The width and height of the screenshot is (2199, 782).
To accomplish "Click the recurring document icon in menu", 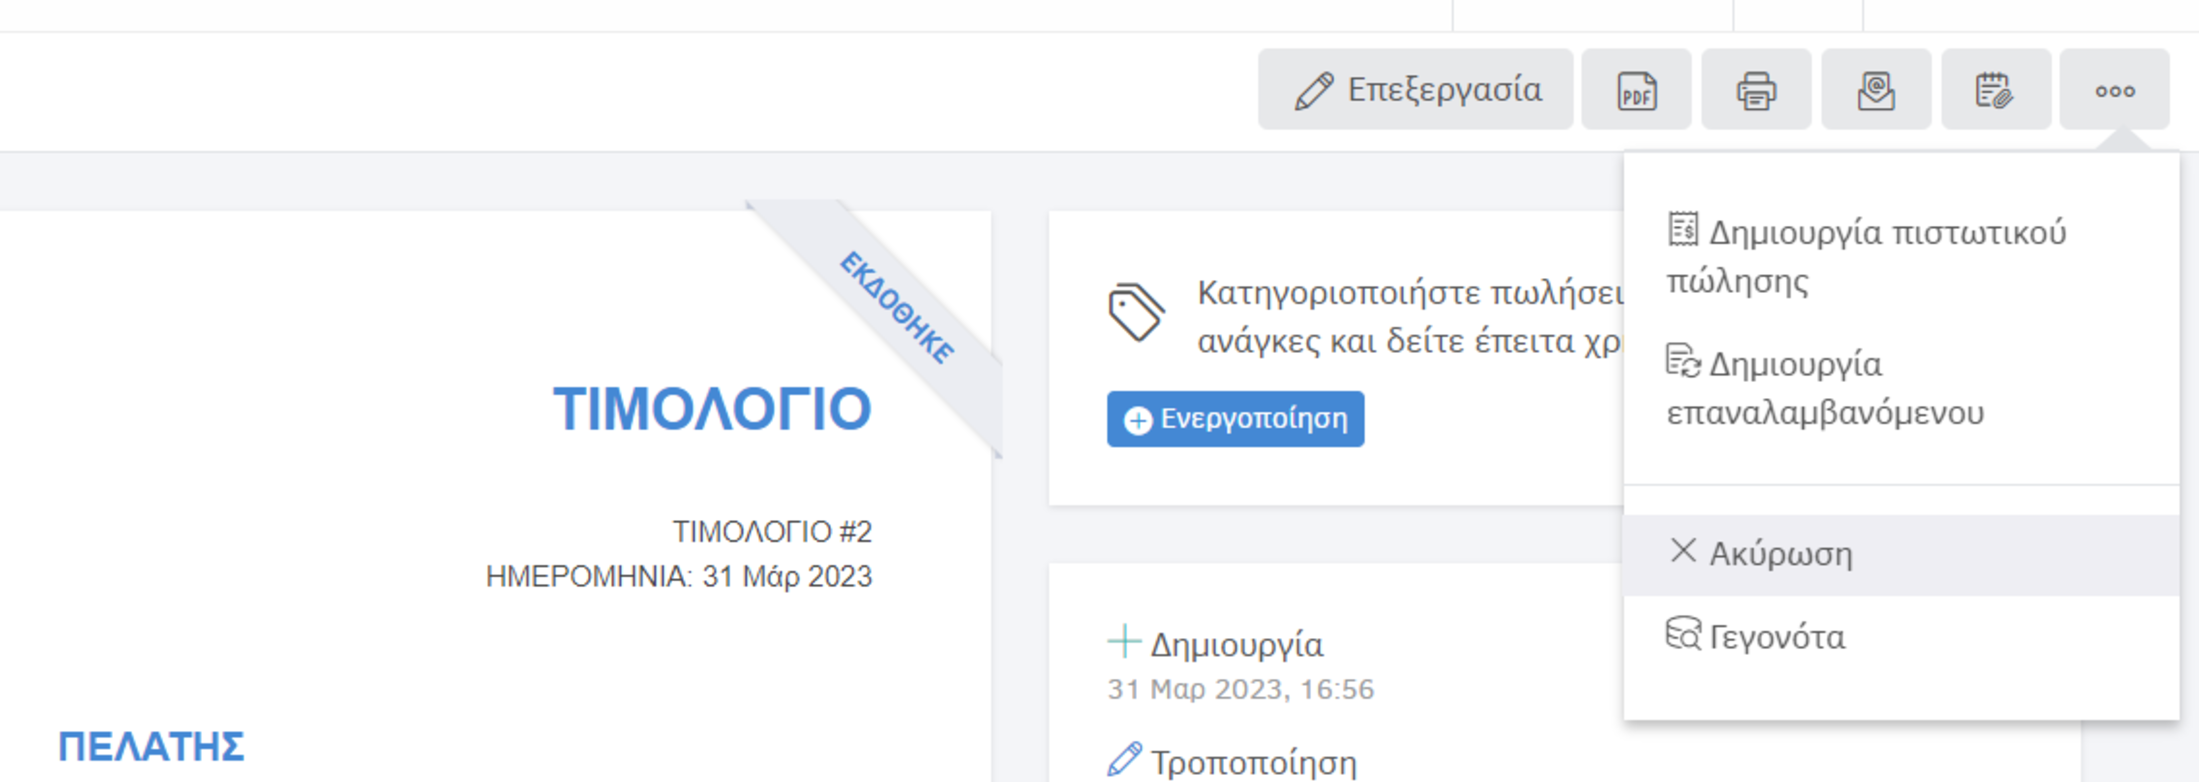I will (1683, 360).
